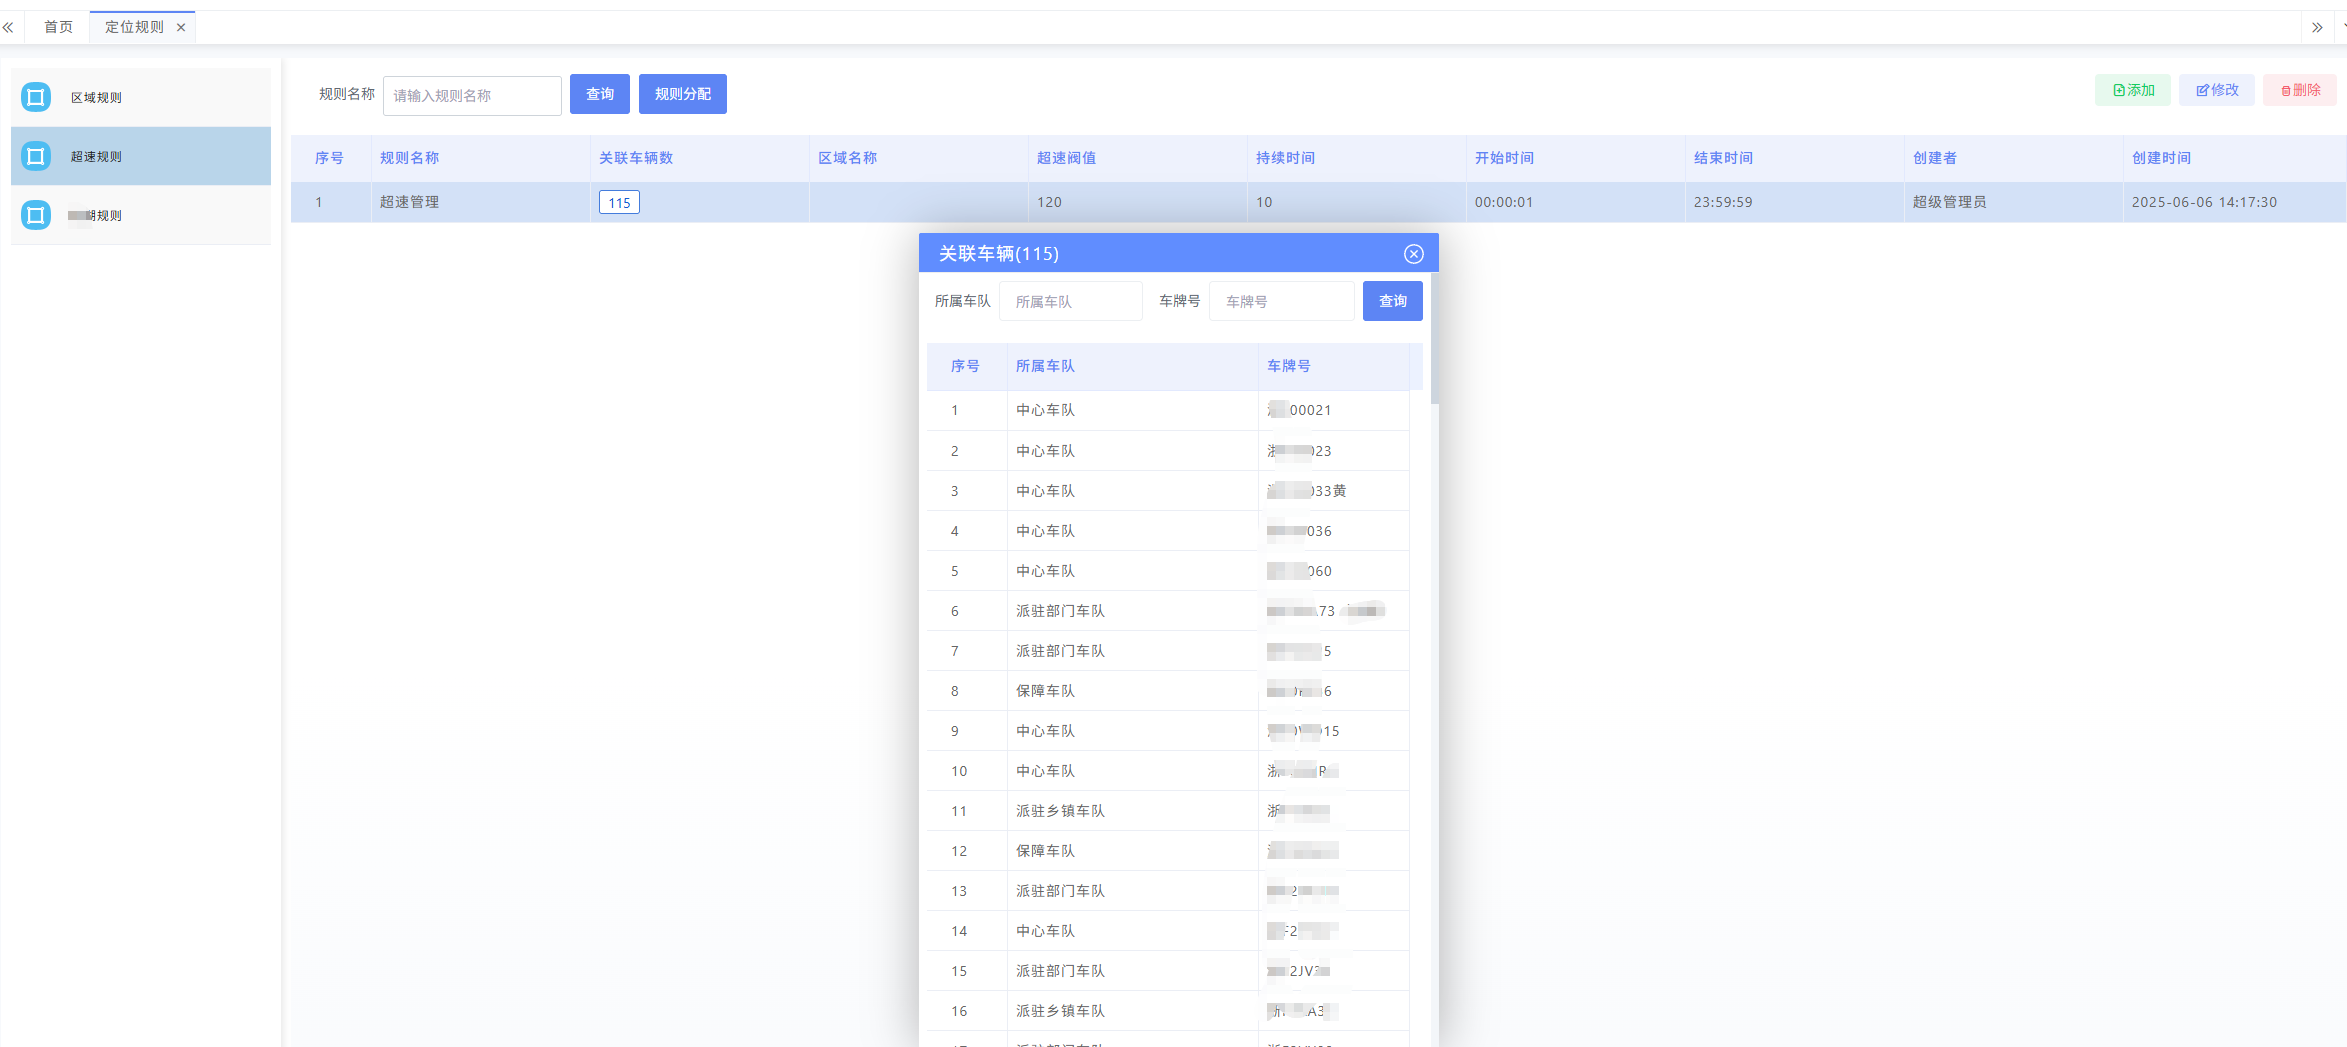
Task: Close the 关联车辆(115) dialog
Action: (1413, 254)
